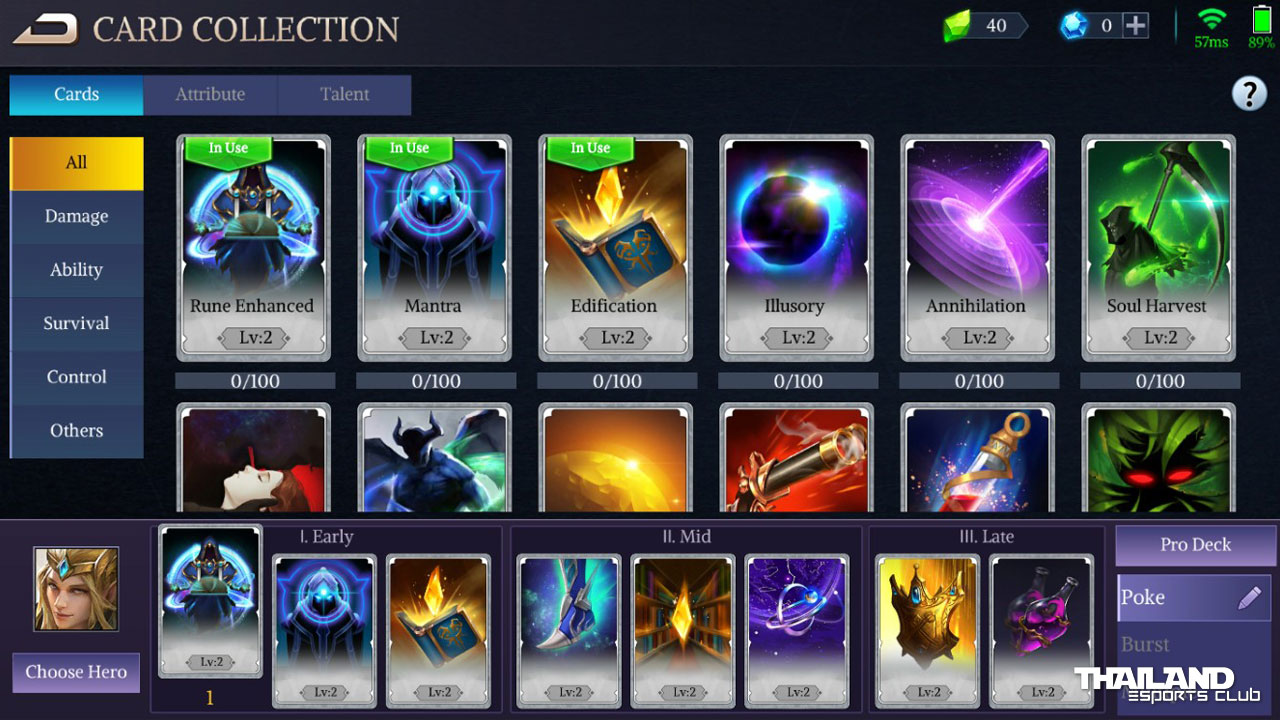Screen dimensions: 1280x720
Task: Open the Pro Deck button
Action: click(x=1196, y=546)
